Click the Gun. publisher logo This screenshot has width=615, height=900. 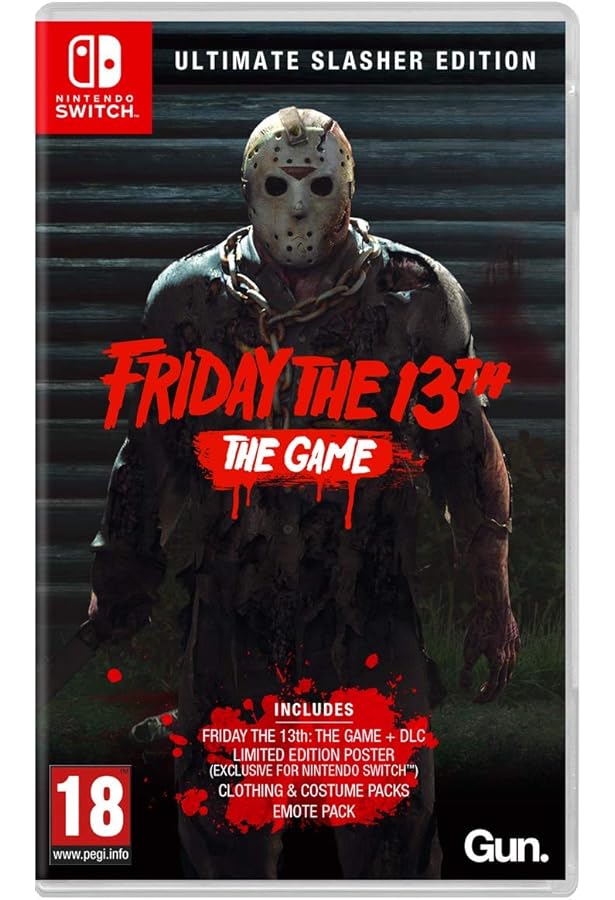click(506, 847)
